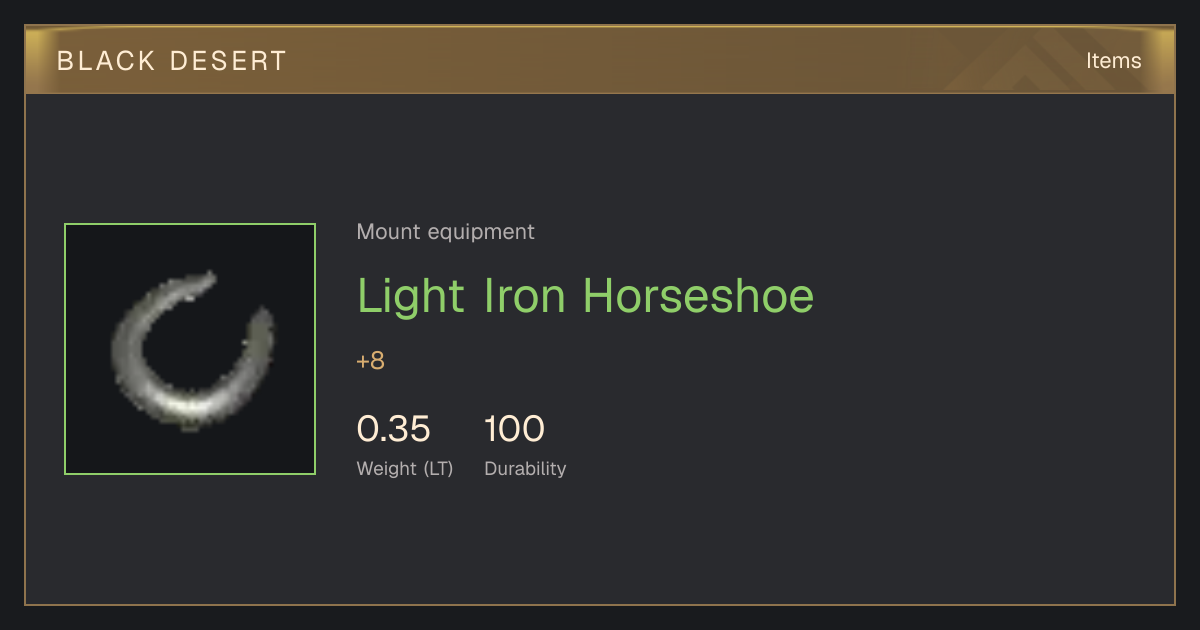Click the word "equipment" in category label

click(x=481, y=232)
